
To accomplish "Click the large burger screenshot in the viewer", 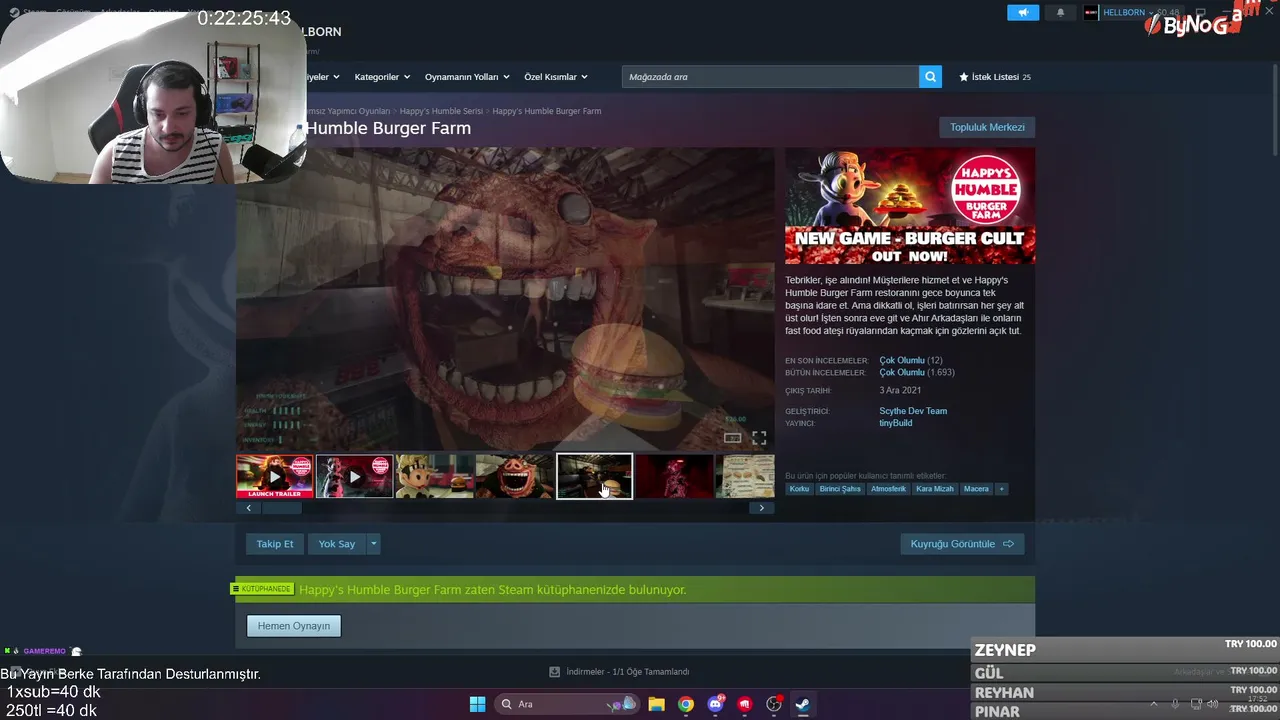I will pos(505,300).
